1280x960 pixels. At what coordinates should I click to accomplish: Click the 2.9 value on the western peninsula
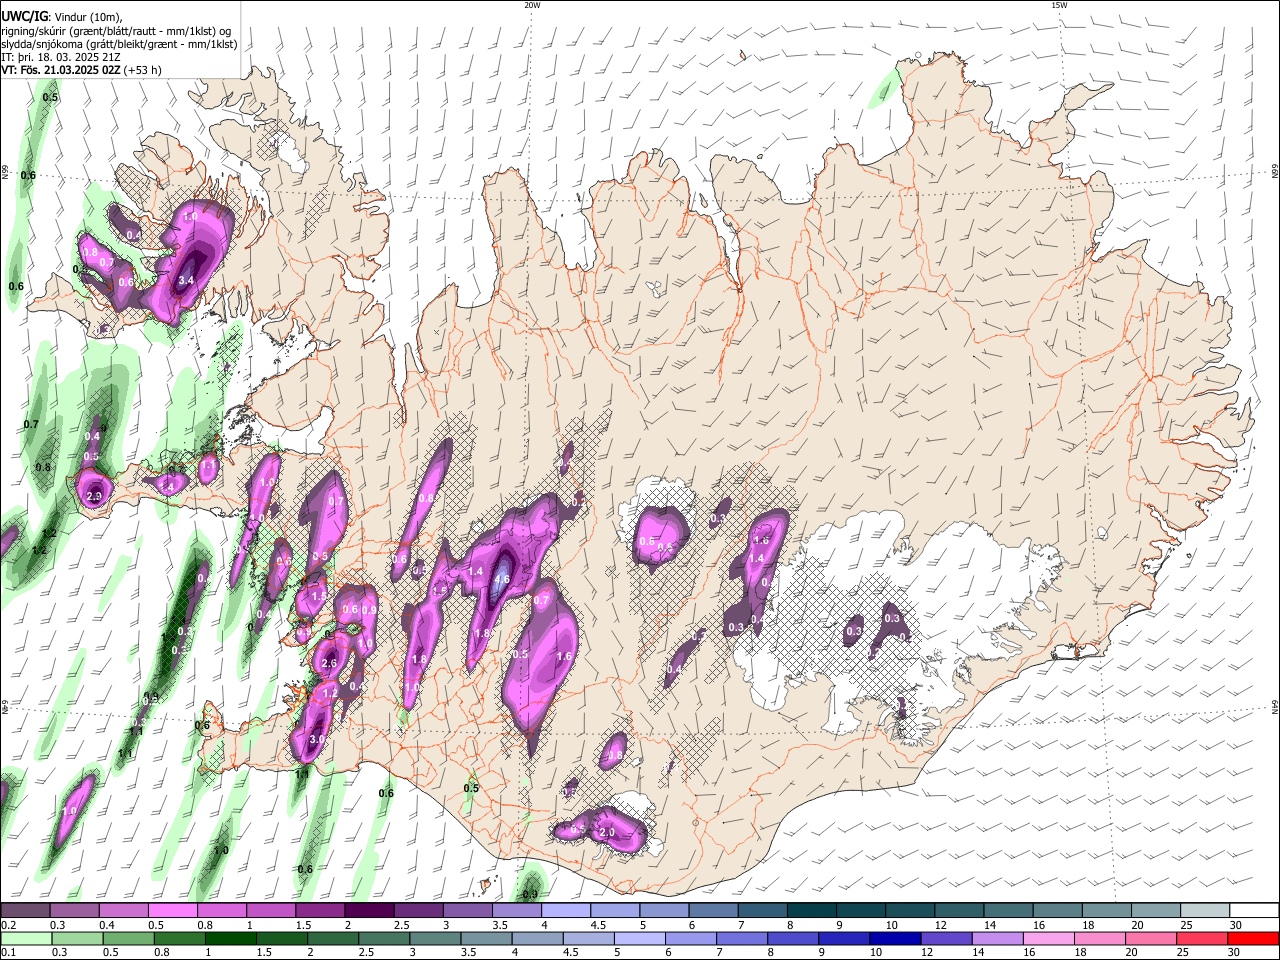click(x=95, y=496)
